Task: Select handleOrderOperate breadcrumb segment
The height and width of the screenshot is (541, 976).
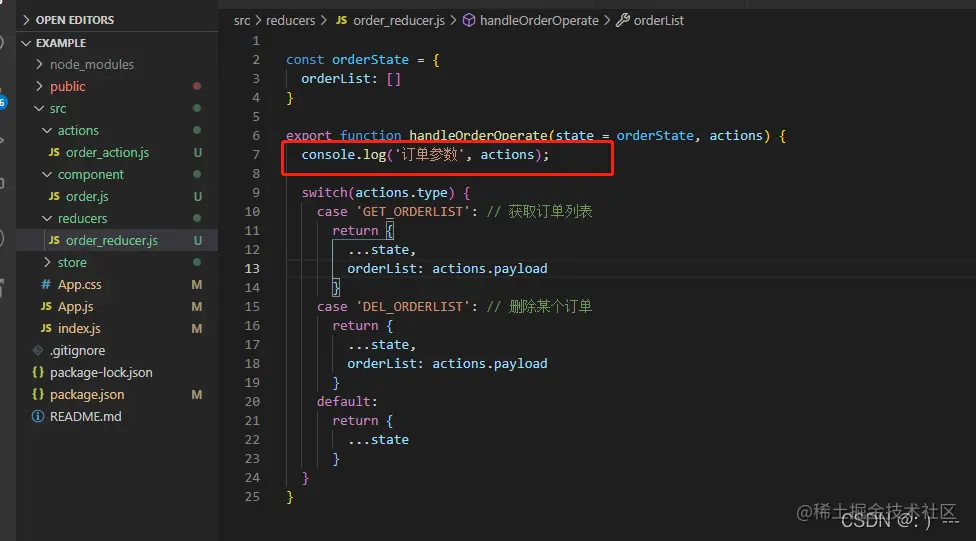Action: [x=539, y=21]
